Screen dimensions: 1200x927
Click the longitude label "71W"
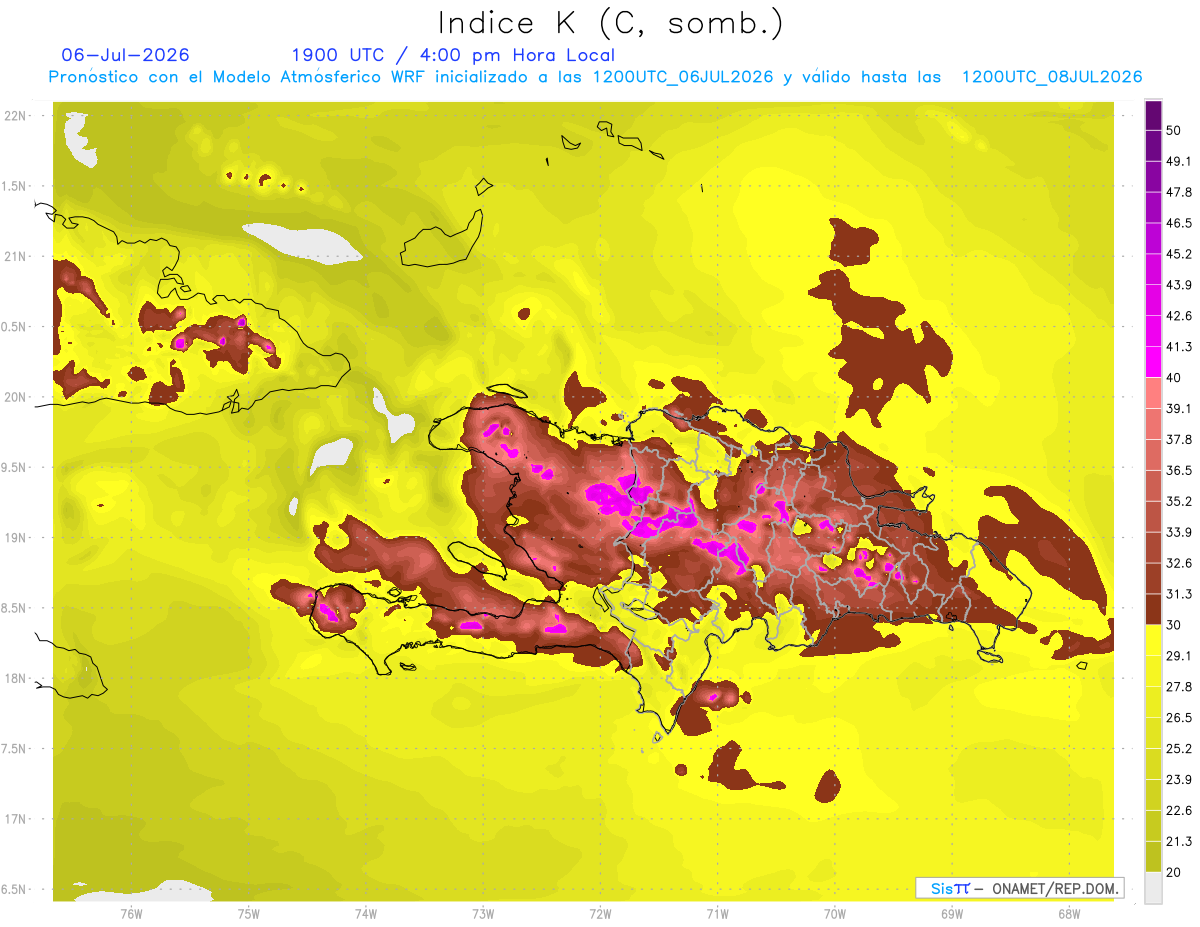pyautogui.click(x=717, y=914)
